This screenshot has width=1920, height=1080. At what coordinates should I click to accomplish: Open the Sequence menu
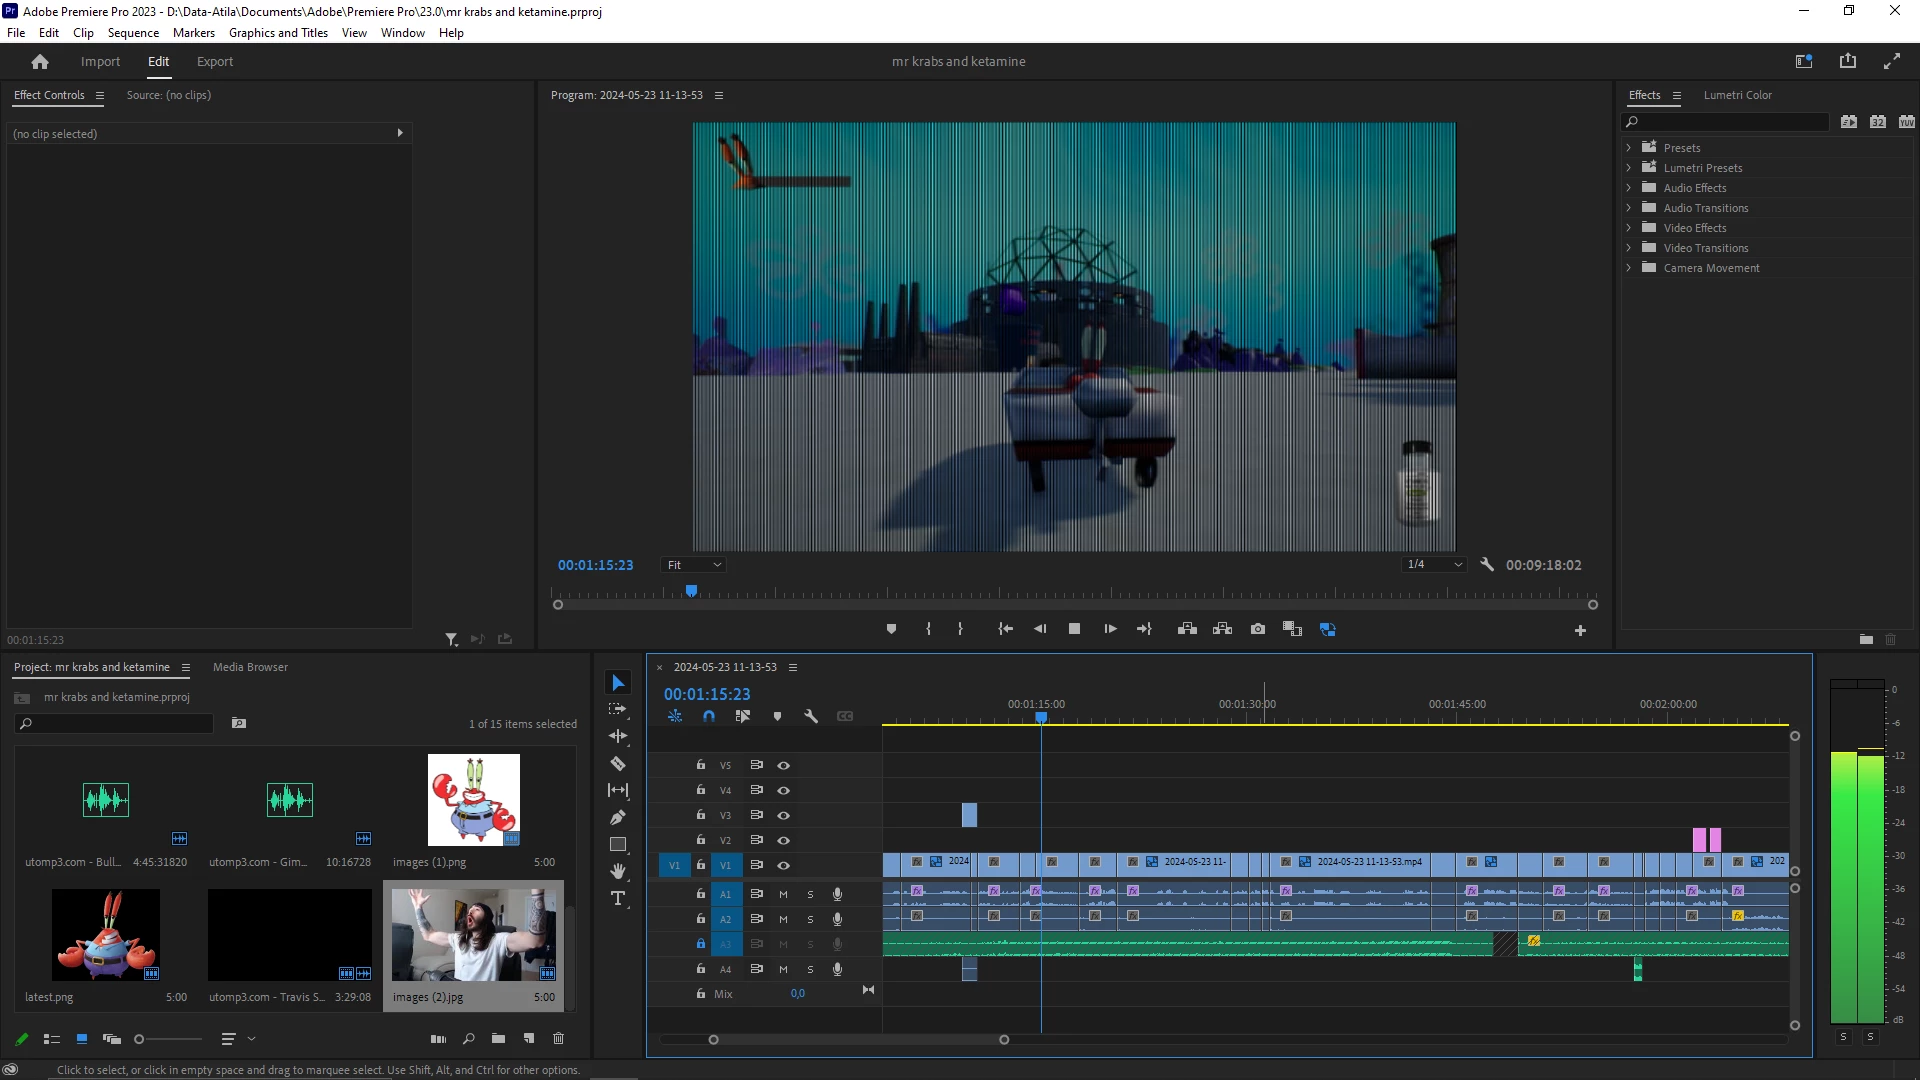point(133,33)
